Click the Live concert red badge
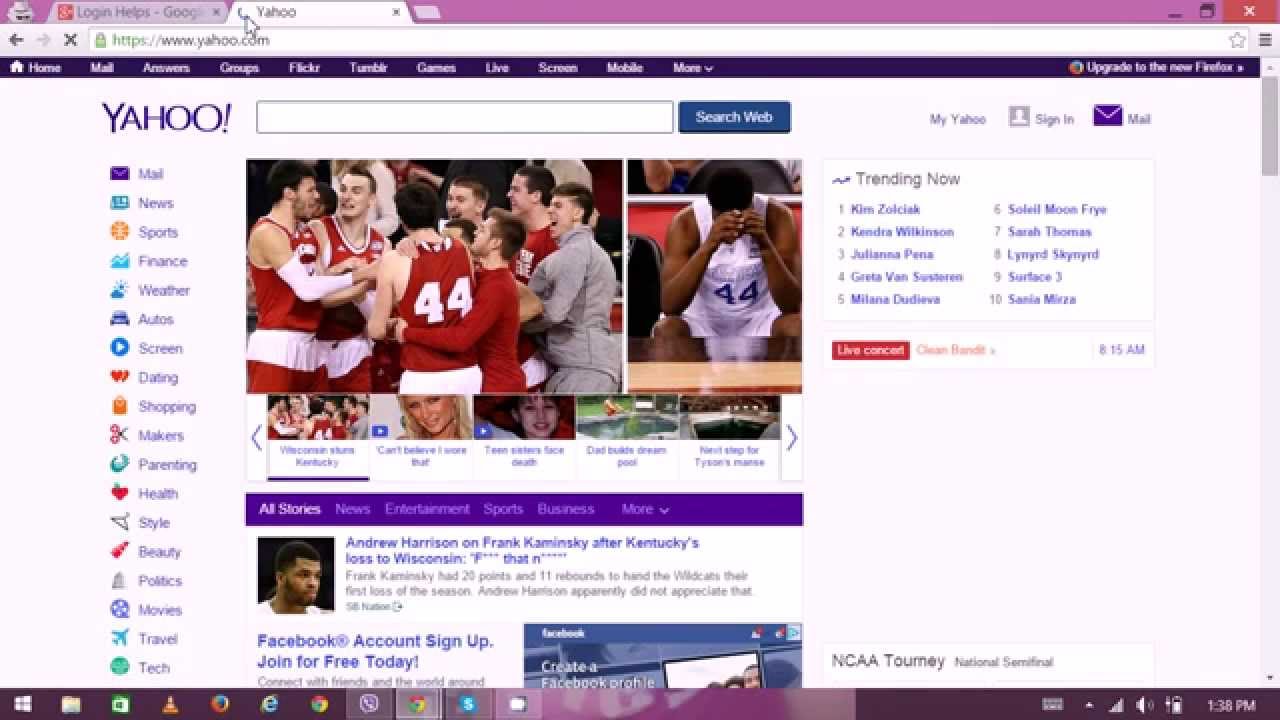This screenshot has height=720, width=1280. [x=870, y=350]
